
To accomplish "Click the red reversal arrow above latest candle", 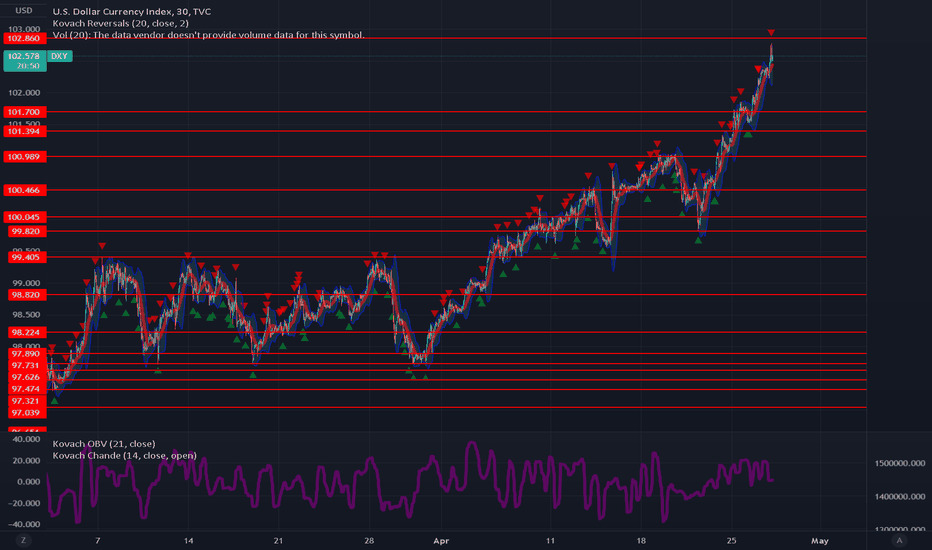I will pyautogui.click(x=771, y=32).
